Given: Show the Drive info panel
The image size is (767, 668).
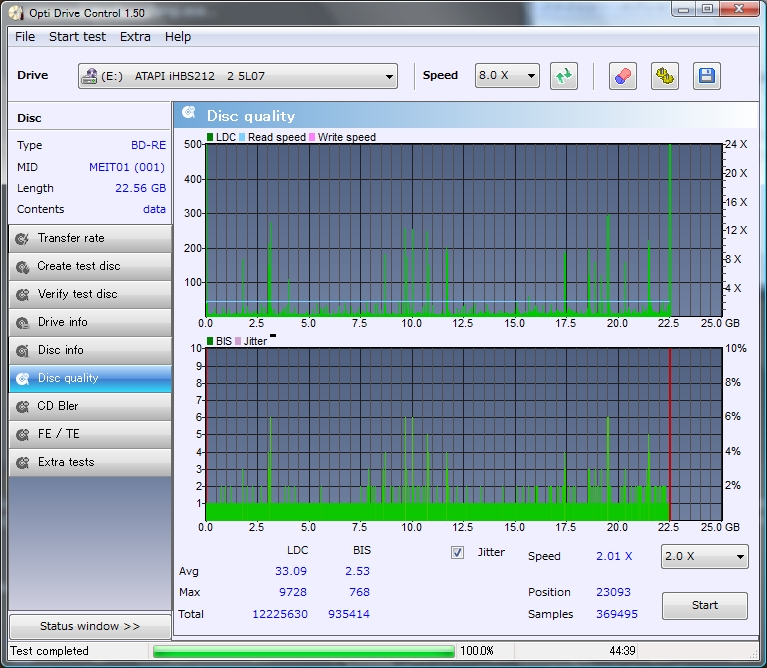Looking at the screenshot, I should click(x=89, y=322).
